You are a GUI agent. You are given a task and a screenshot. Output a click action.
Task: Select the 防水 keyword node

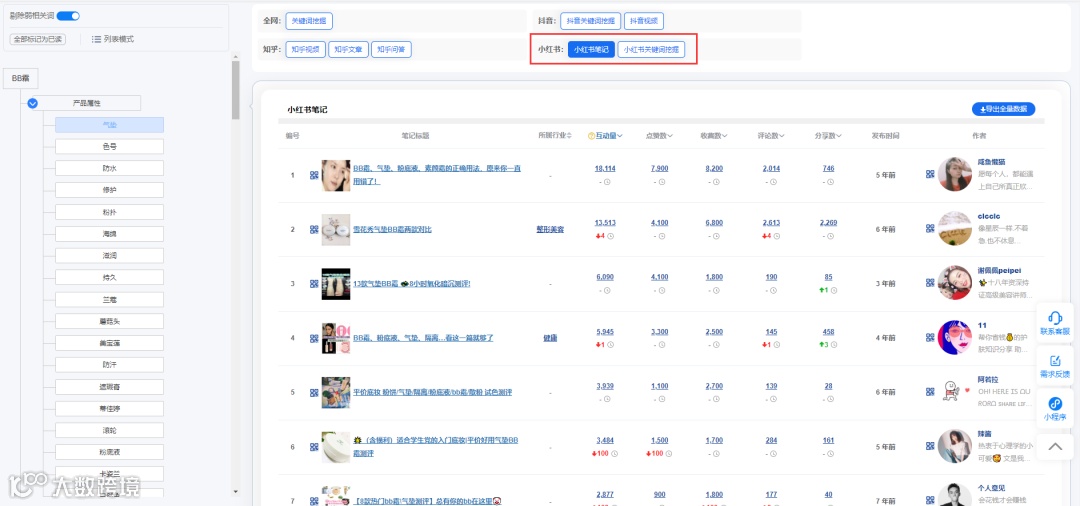pos(110,168)
